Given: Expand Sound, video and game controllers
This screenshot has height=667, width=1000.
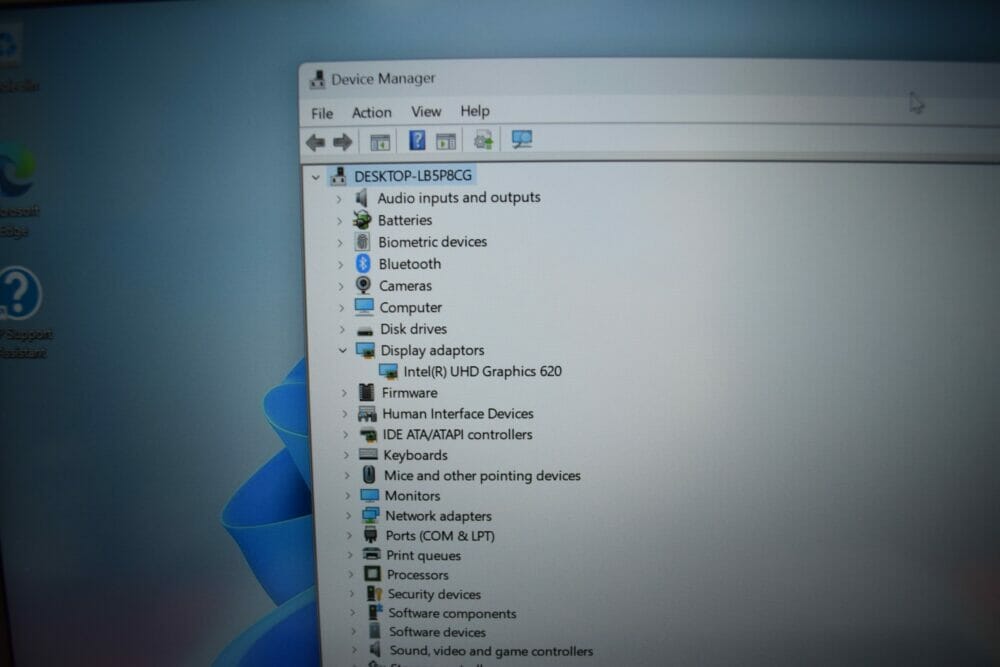Looking at the screenshot, I should [x=354, y=650].
